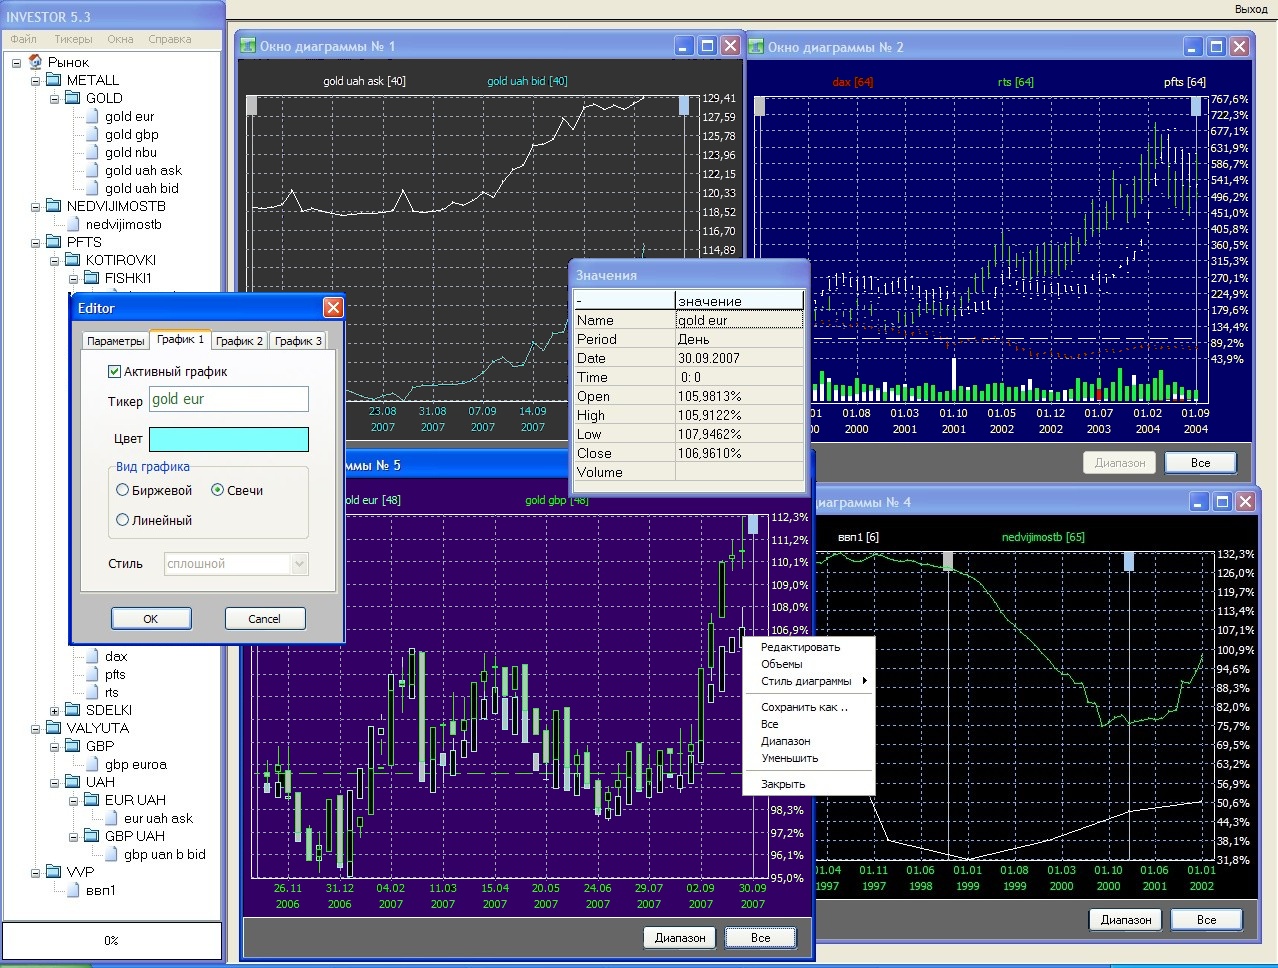Screen dimensions: 1278x968
Task: Click the ввп1 document icon in tree
Action: click(x=73, y=890)
